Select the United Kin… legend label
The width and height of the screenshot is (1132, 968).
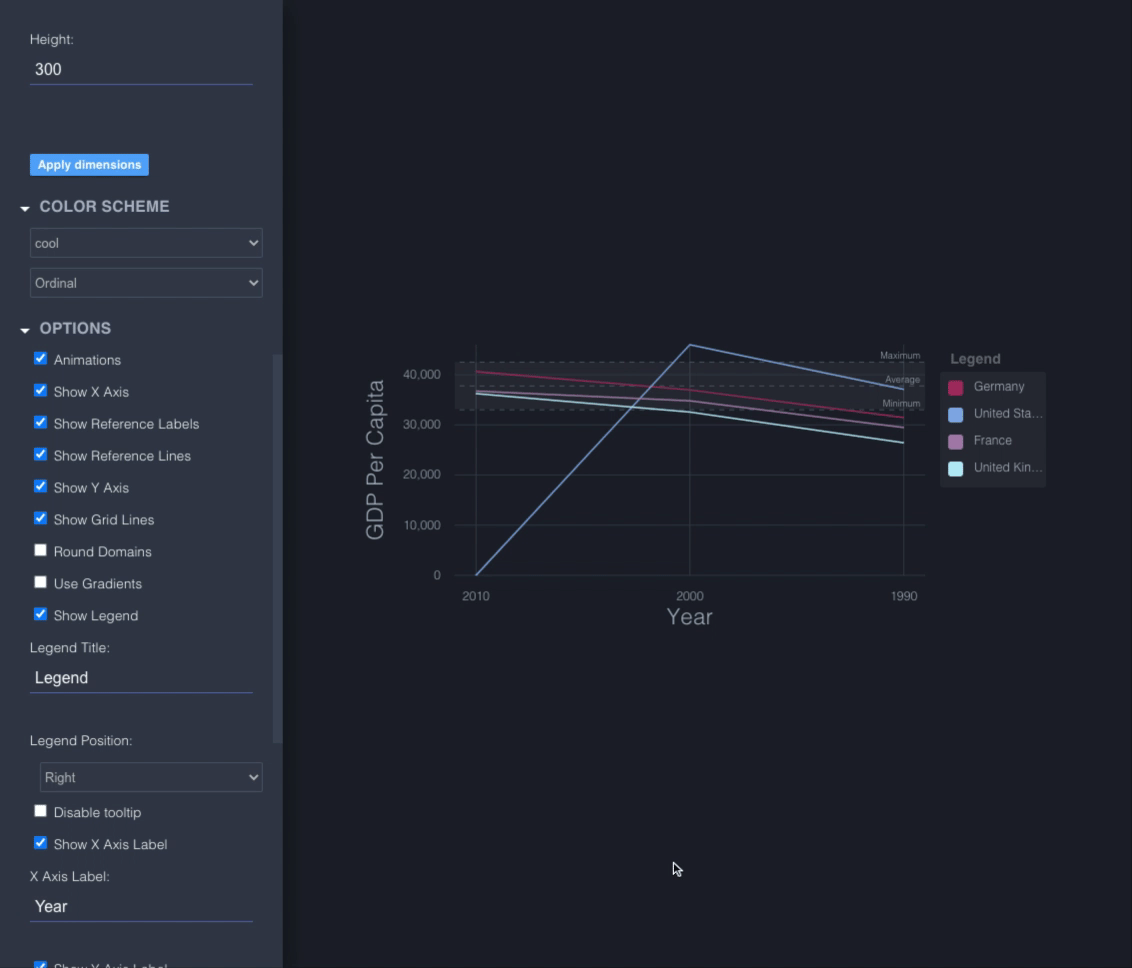(1008, 468)
